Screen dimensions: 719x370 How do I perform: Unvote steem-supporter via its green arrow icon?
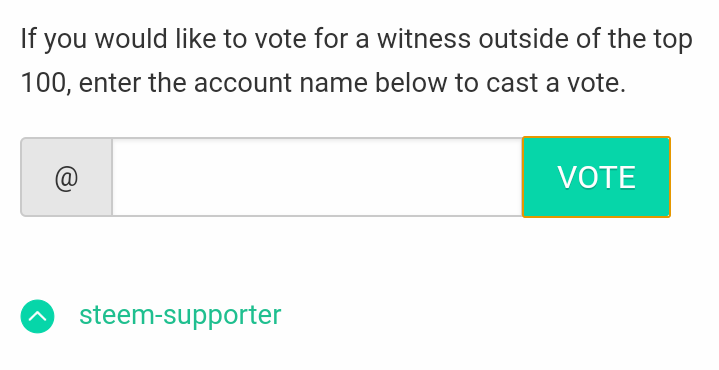[38, 316]
